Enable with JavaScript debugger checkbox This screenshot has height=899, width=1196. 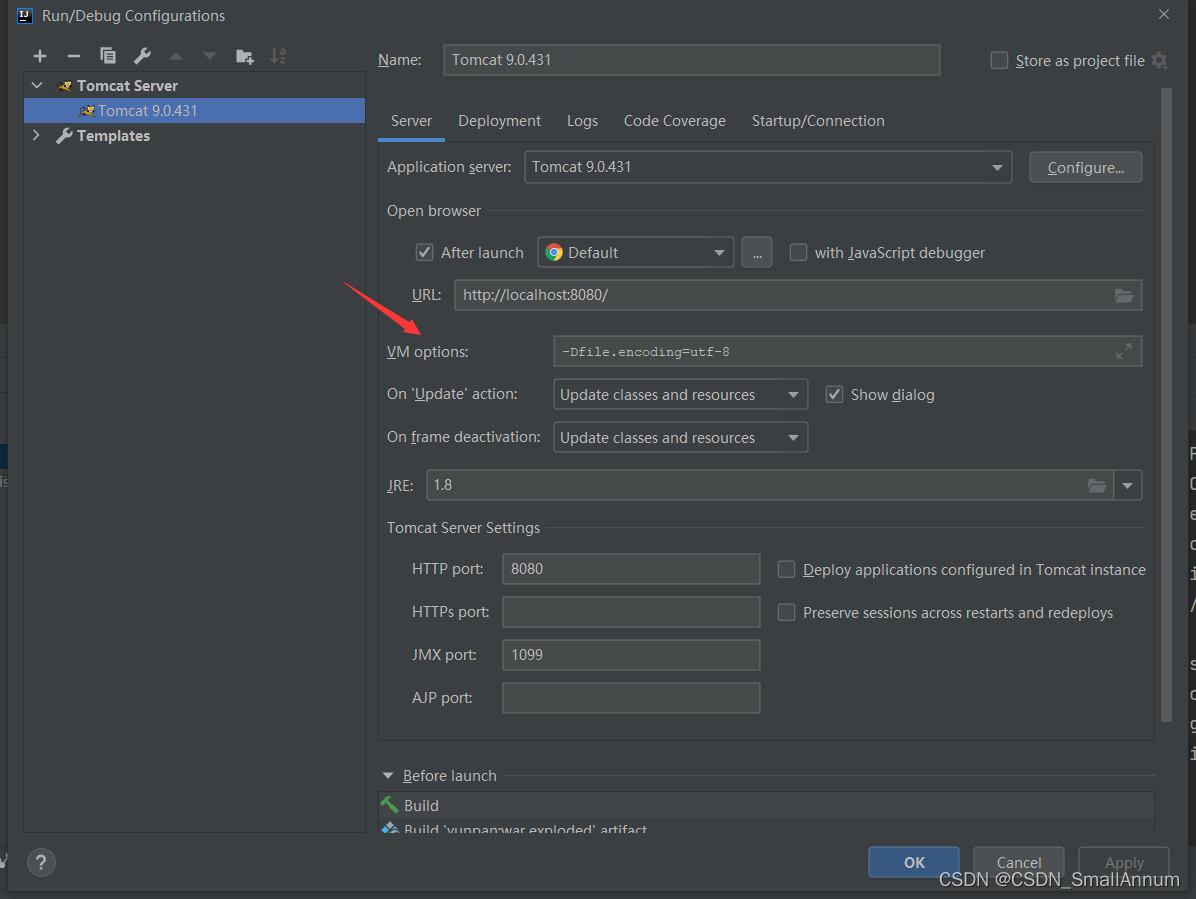798,252
